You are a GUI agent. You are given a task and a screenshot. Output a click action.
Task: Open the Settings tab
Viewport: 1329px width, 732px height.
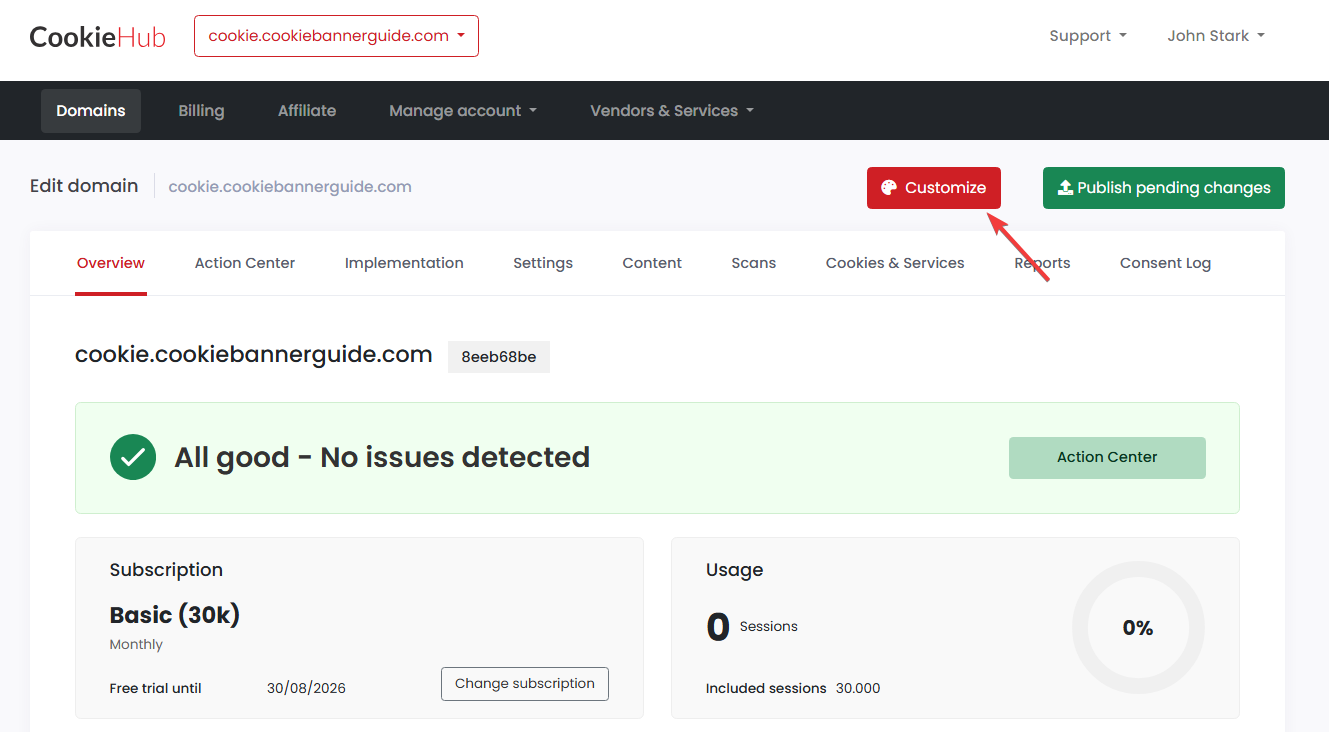[x=543, y=263]
